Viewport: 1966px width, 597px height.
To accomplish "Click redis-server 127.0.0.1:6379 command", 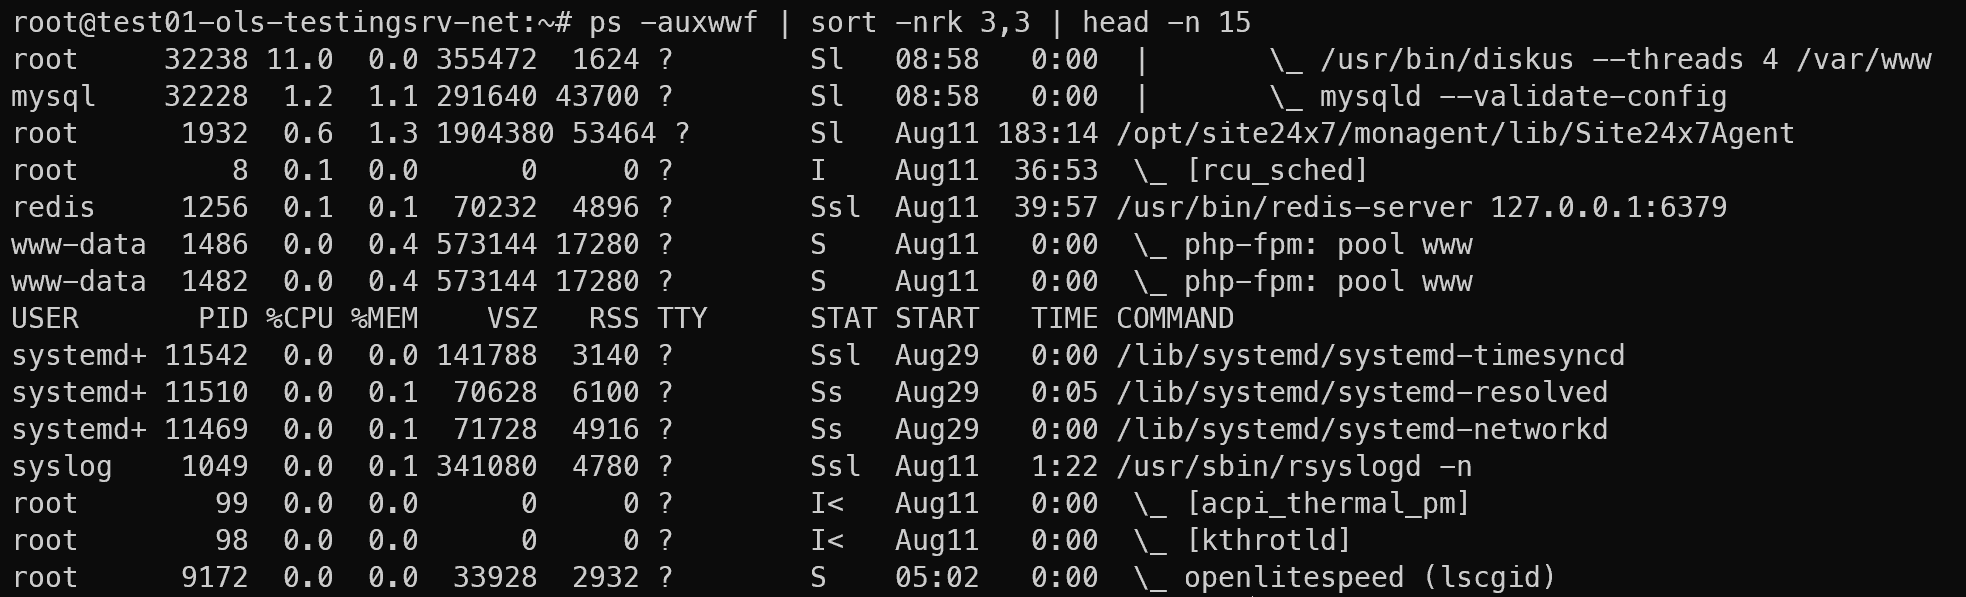I will (1421, 207).
